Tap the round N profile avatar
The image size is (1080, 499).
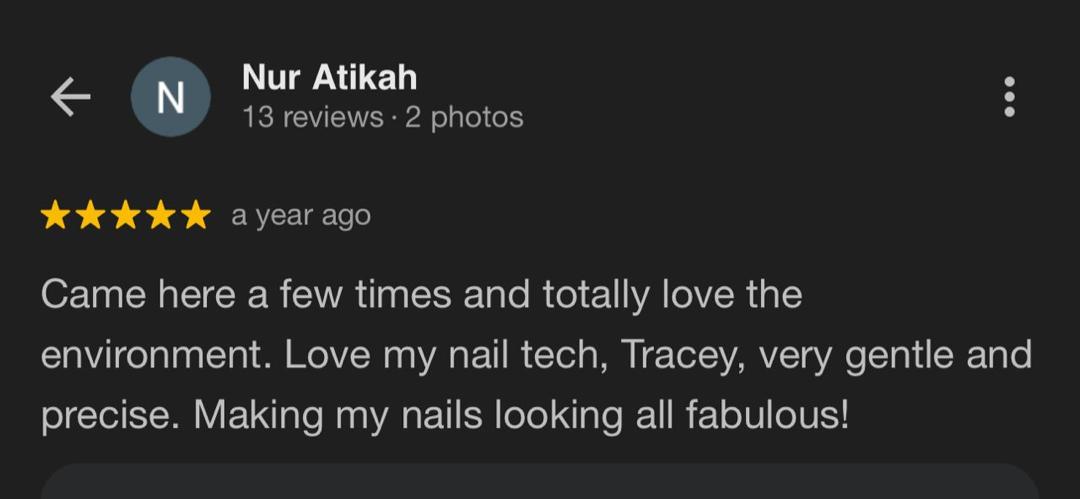pos(171,97)
